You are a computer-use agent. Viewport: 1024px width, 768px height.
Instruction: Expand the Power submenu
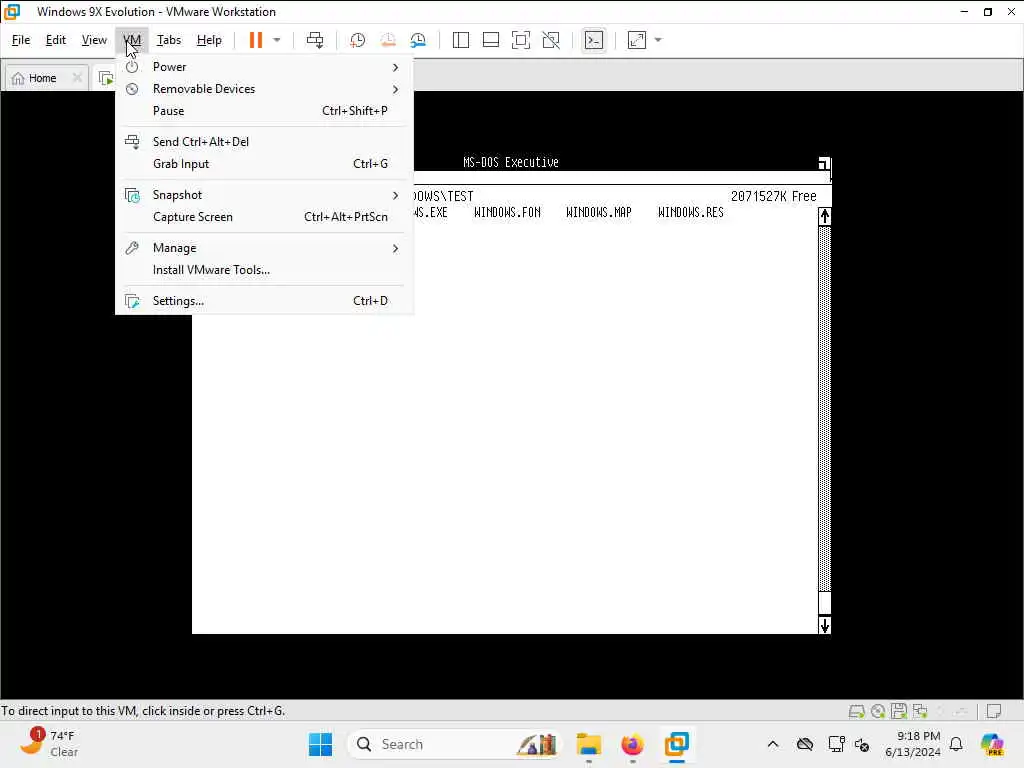pos(264,67)
